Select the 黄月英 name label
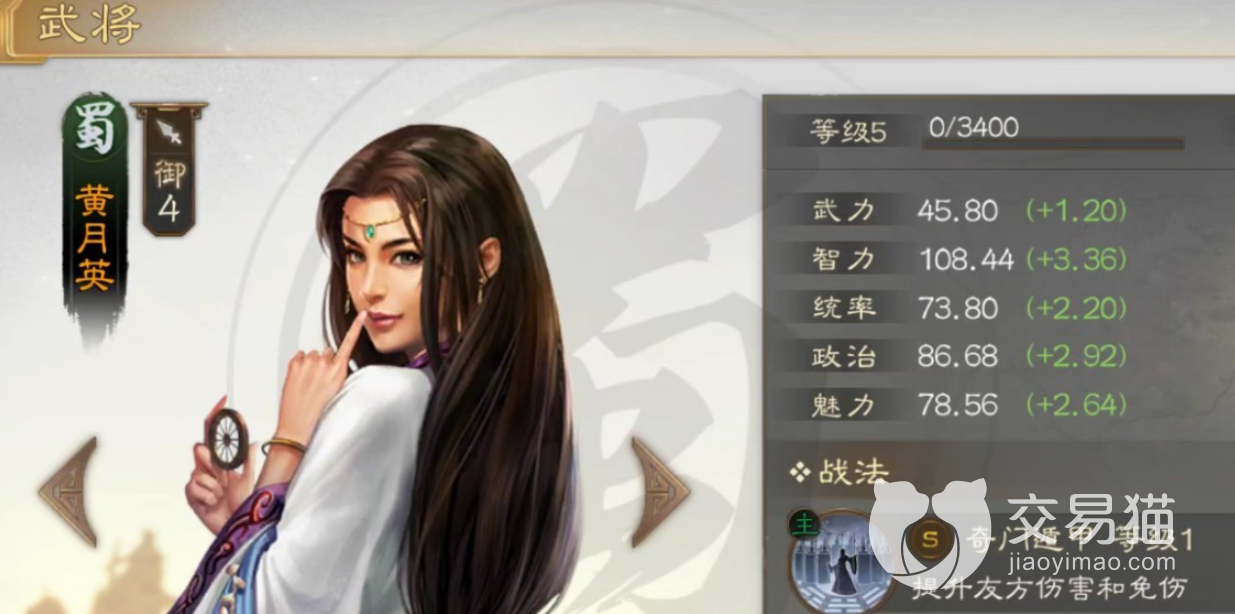This screenshot has width=1235, height=614. (95, 240)
